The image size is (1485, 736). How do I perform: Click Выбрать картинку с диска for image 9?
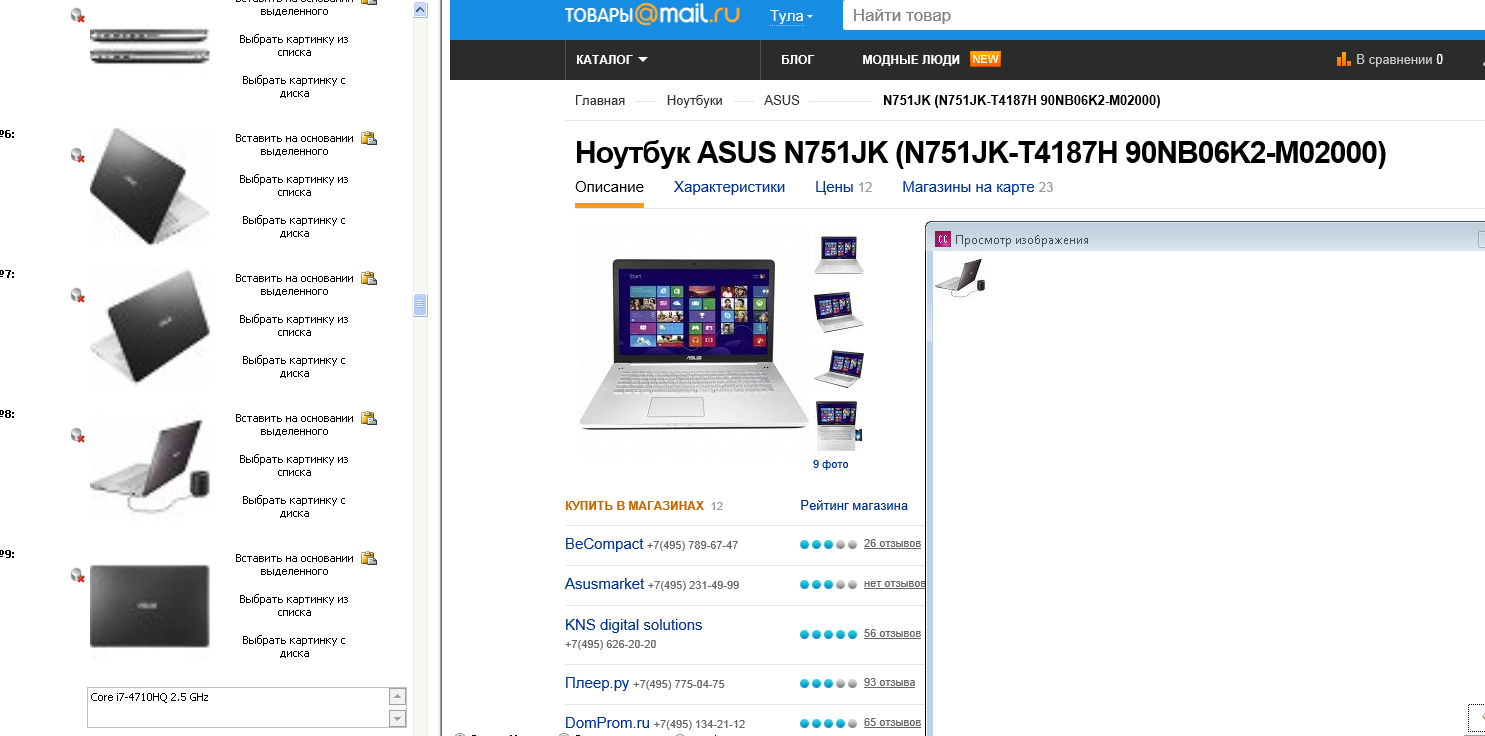click(294, 647)
